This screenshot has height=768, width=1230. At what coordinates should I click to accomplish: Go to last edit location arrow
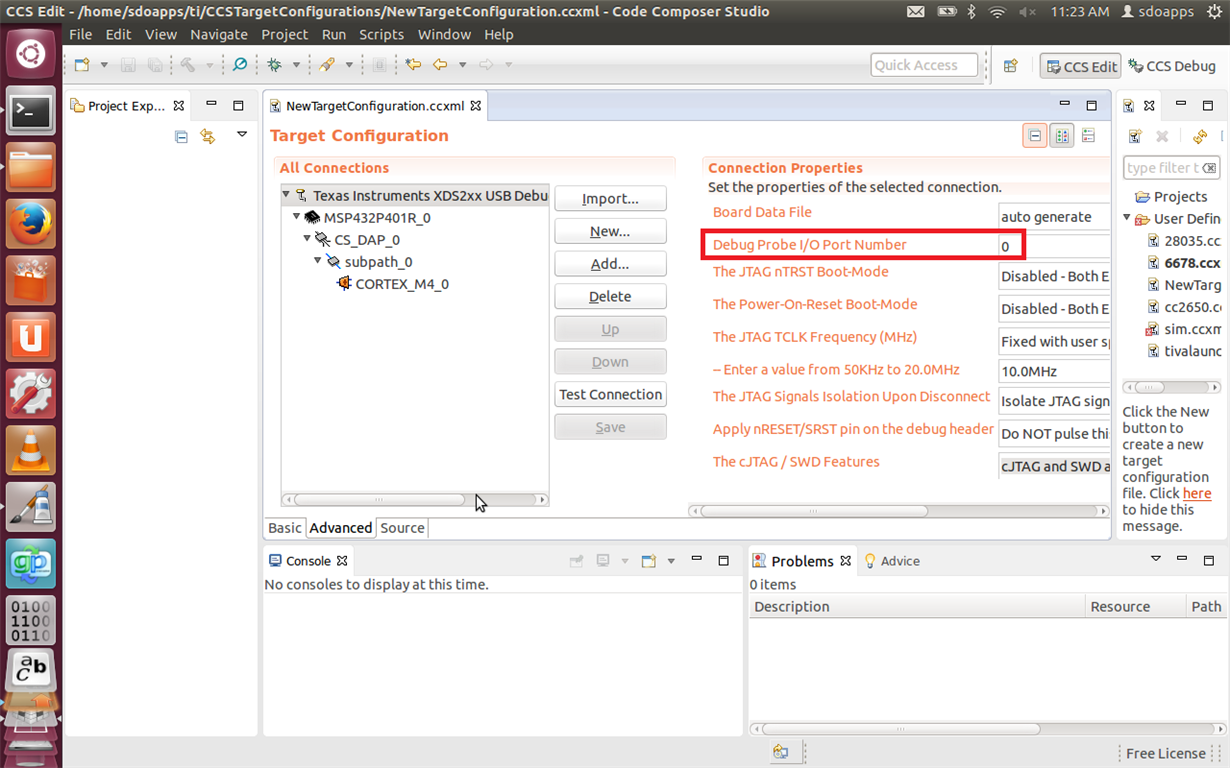point(414,65)
